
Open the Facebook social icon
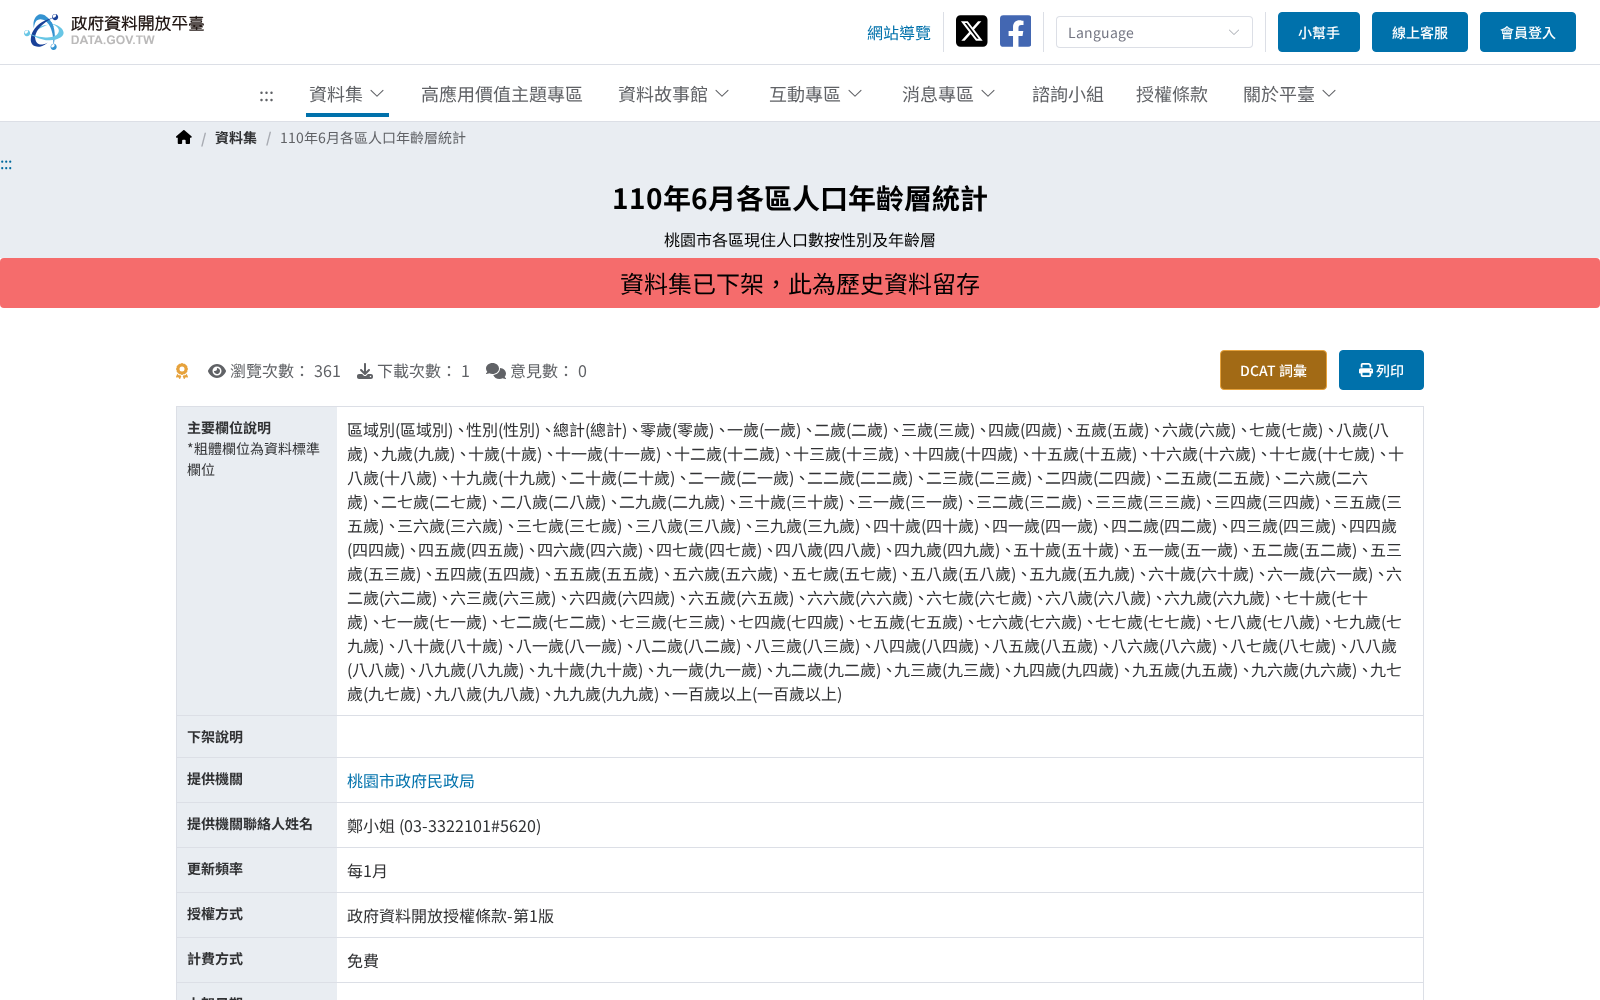1015,31
